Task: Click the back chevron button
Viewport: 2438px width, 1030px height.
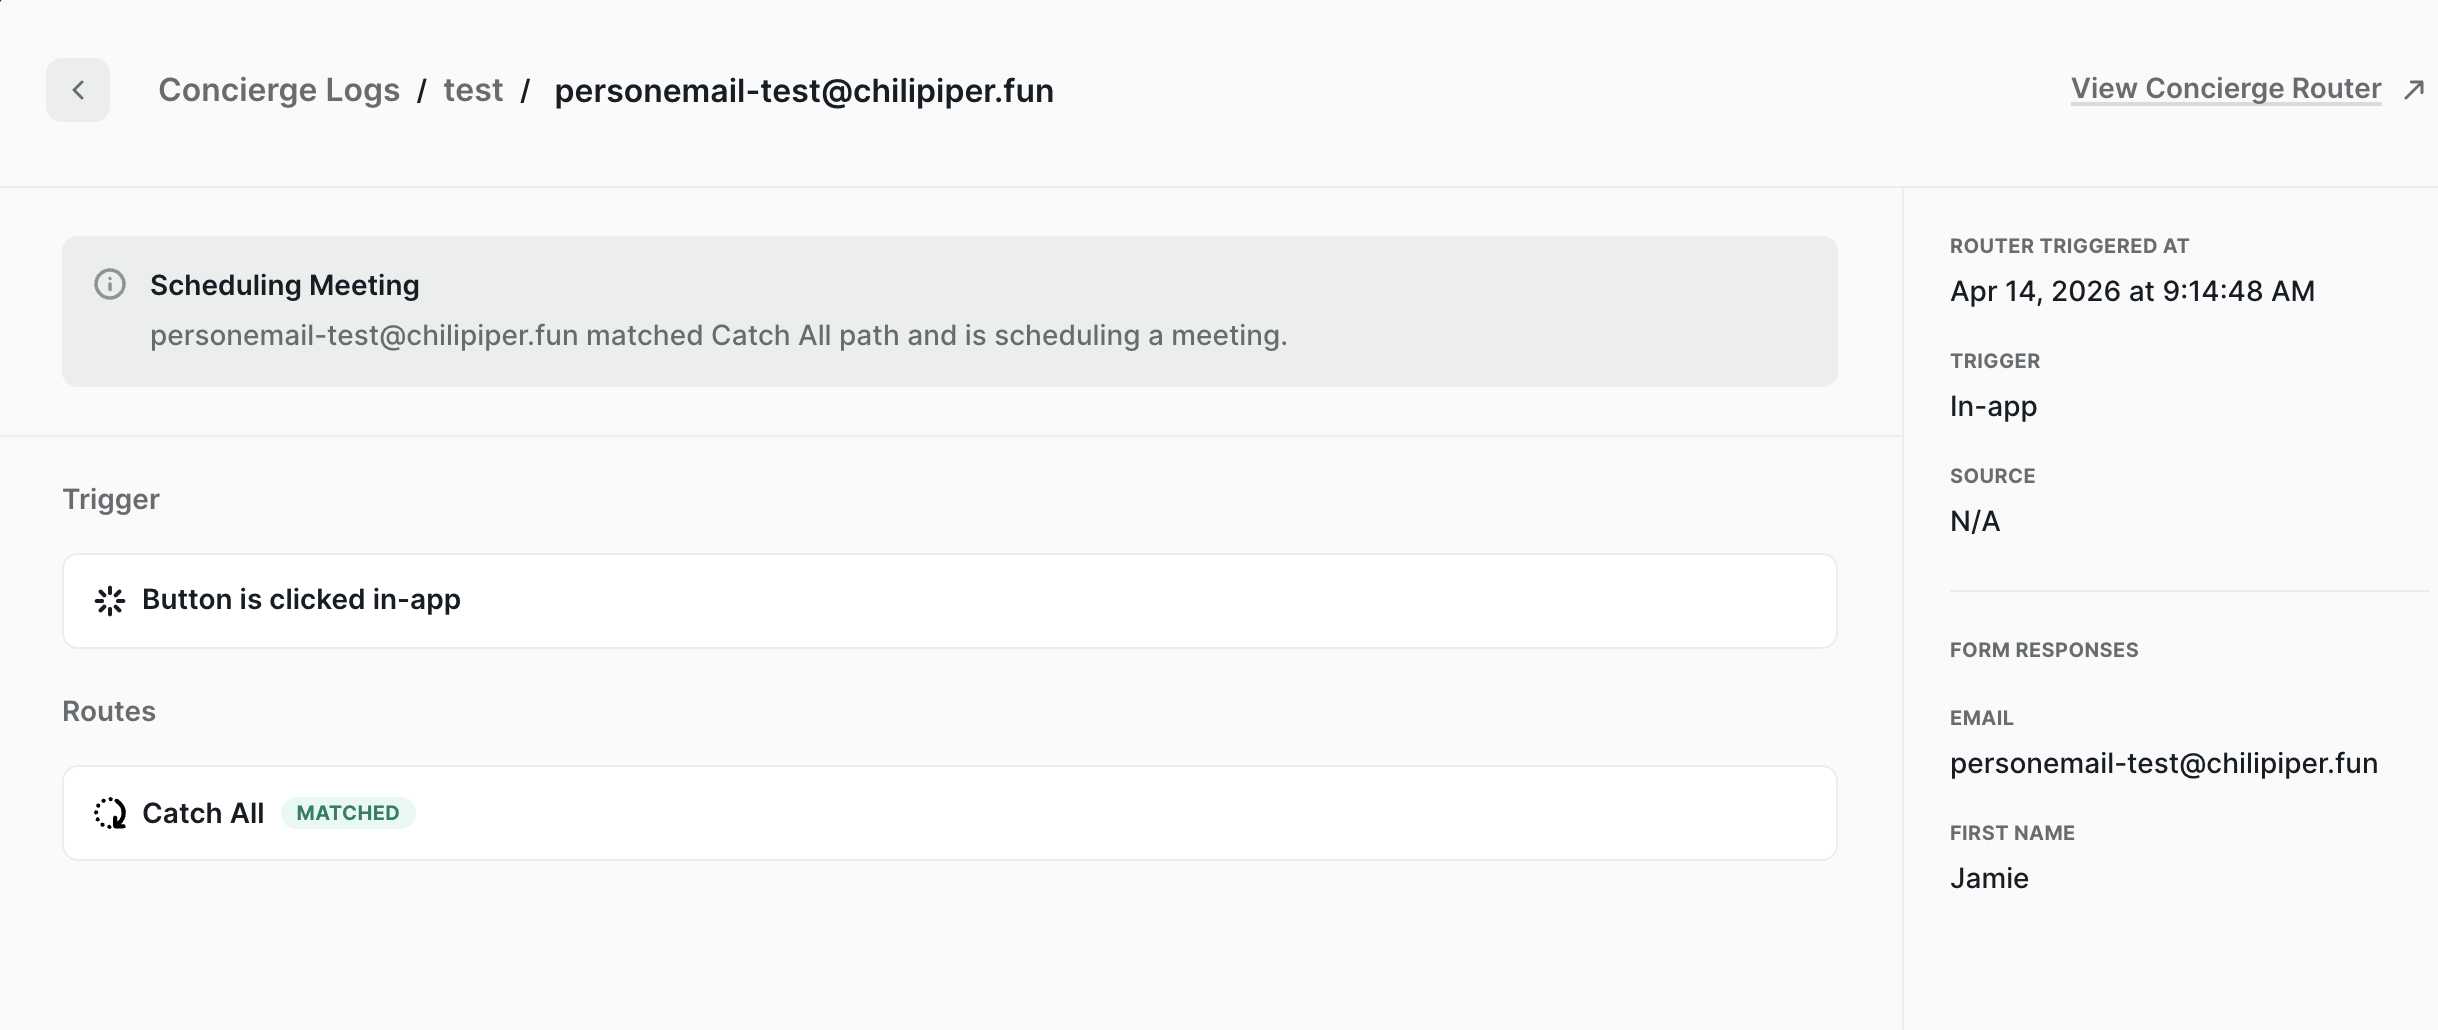Action: [x=78, y=90]
